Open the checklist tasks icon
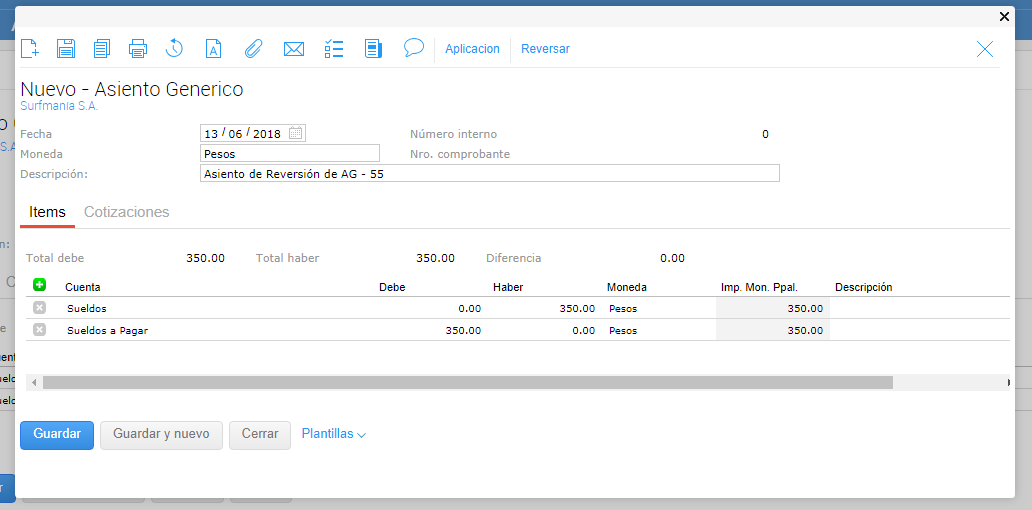 coord(334,49)
